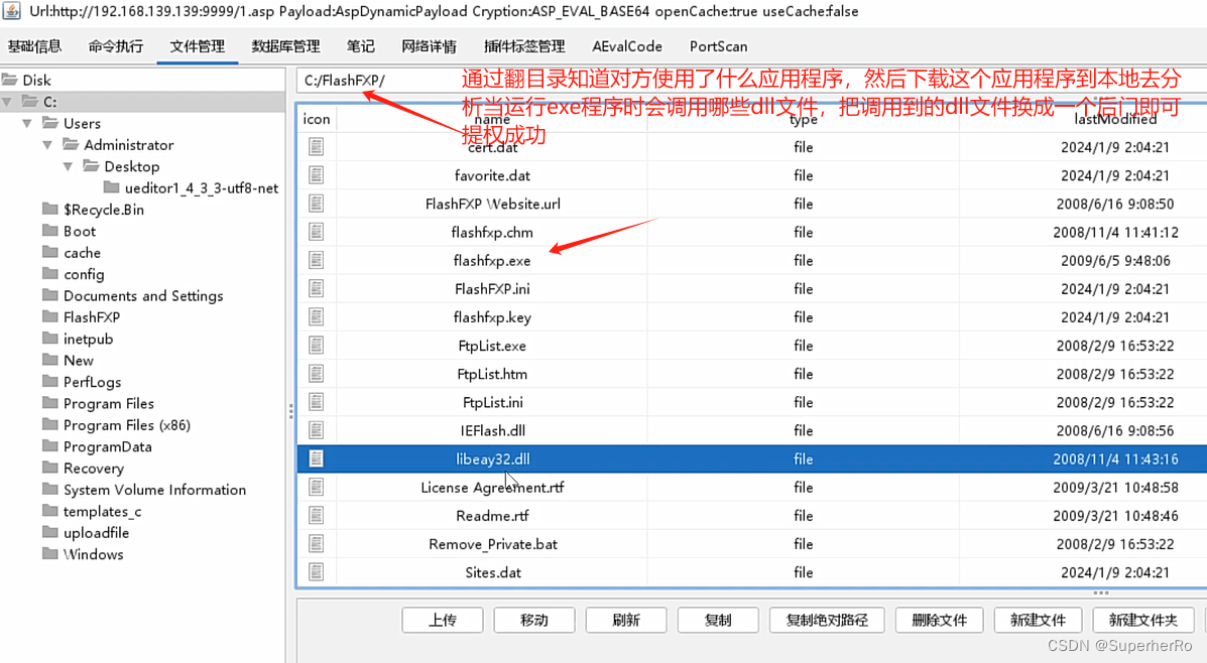The image size is (1207, 663).
Task: Click the 刷新 refresh button
Action: (x=626, y=620)
